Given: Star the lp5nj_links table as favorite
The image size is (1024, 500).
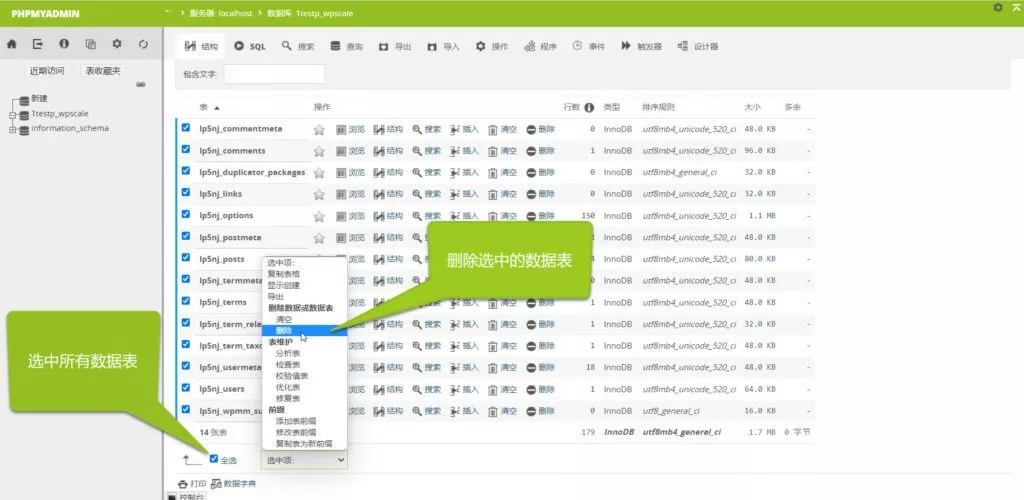Looking at the screenshot, I should pos(319,195).
